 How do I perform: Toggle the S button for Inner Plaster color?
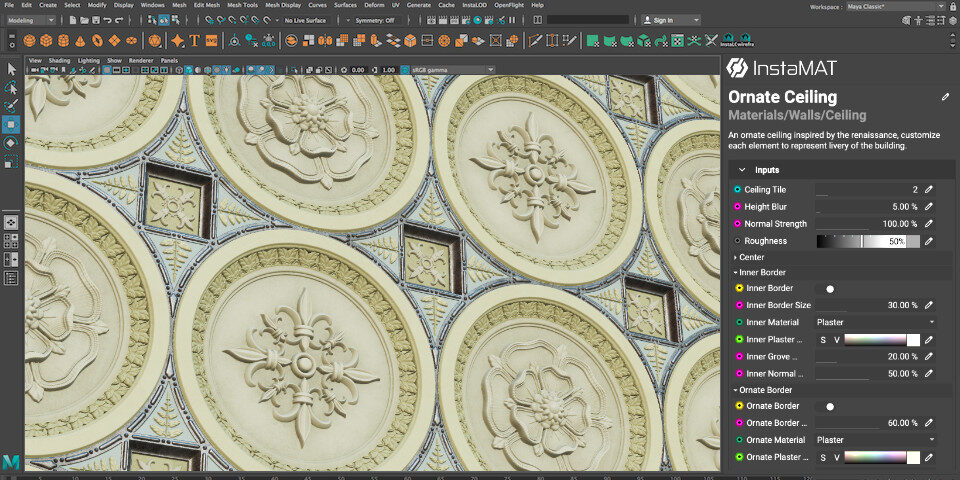[x=823, y=340]
